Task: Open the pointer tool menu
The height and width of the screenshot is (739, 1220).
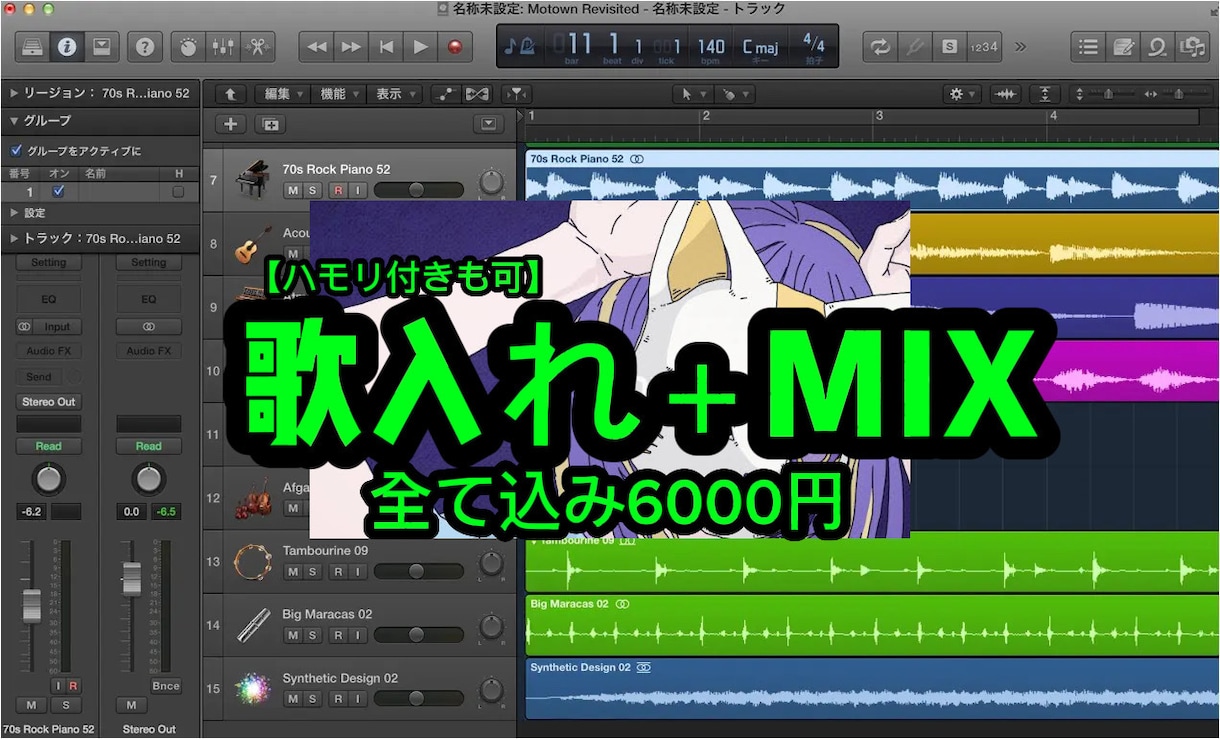Action: tap(693, 94)
